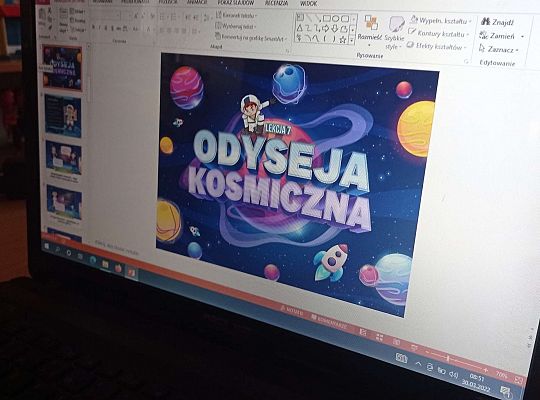Click the Zamień (Replace) command

(x=498, y=35)
